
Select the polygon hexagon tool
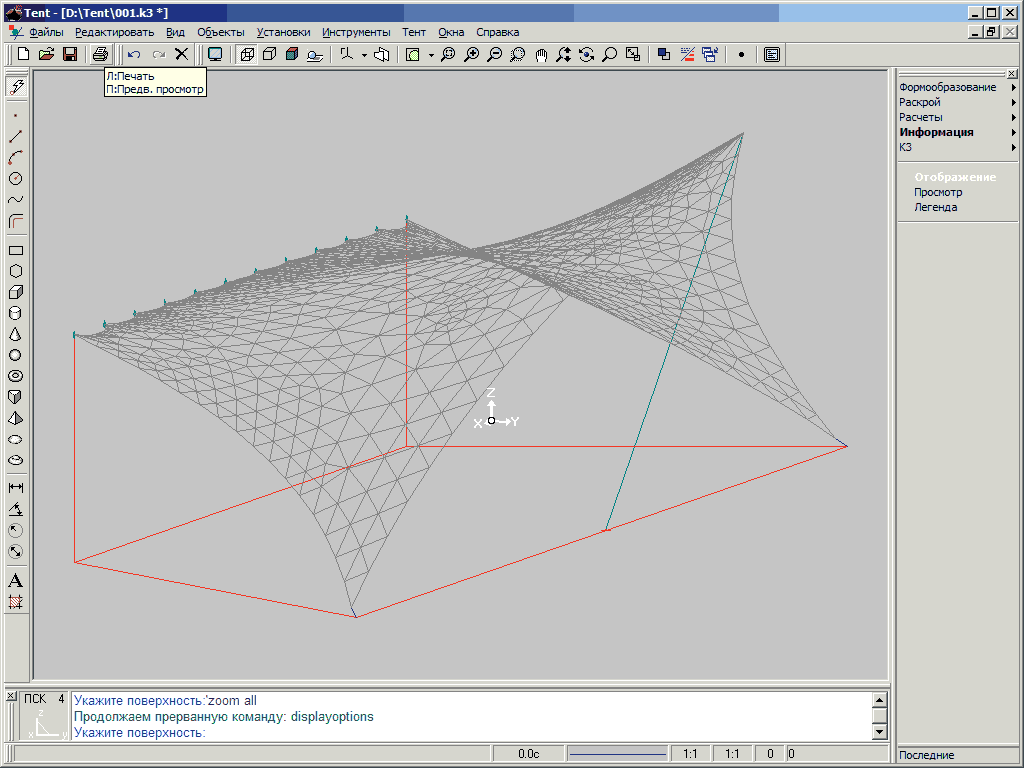(x=16, y=271)
